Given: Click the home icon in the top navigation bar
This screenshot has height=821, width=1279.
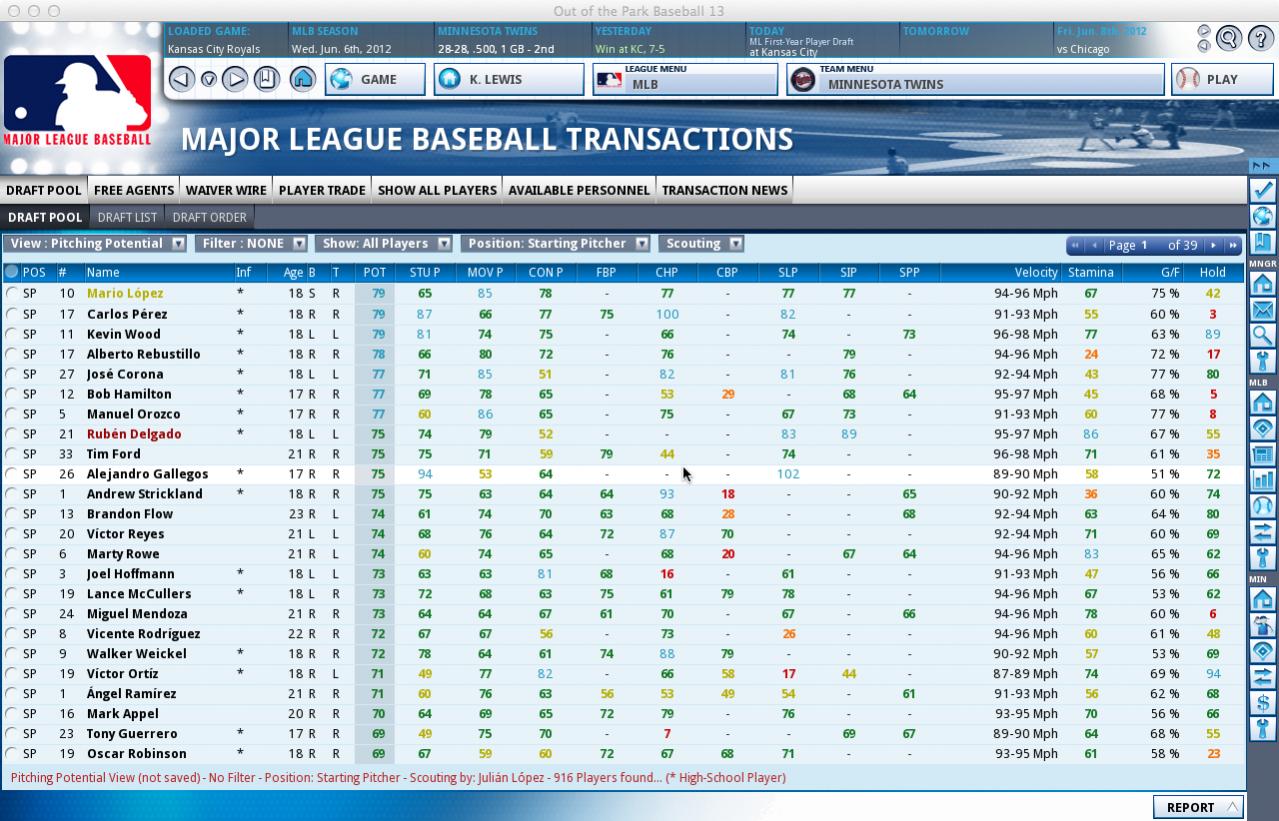Looking at the screenshot, I should tap(302, 79).
